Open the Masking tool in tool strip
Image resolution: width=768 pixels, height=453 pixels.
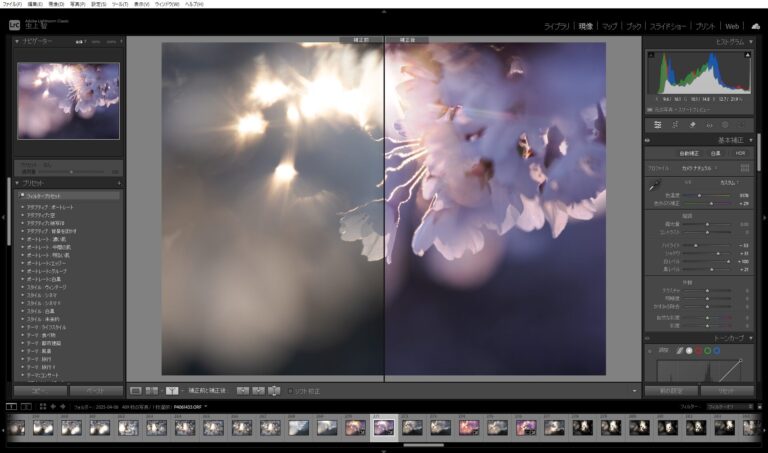(726, 125)
